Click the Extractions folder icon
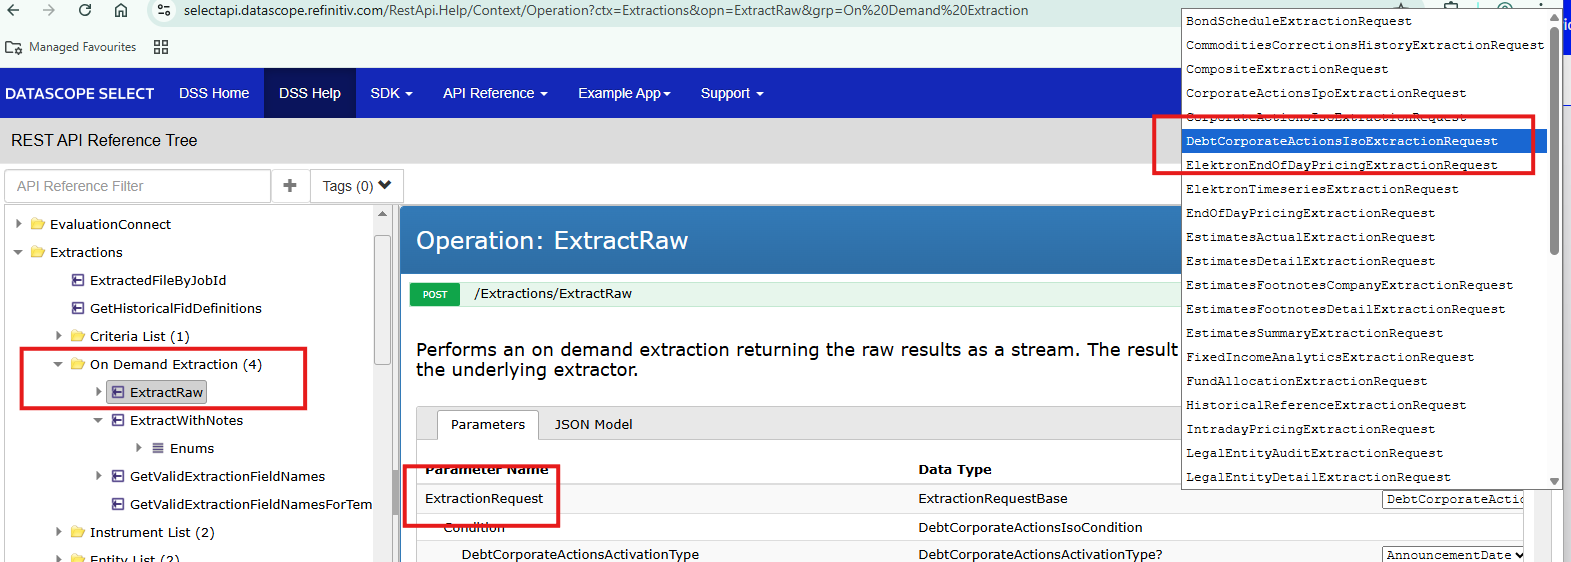The width and height of the screenshot is (1571, 562). click(38, 252)
